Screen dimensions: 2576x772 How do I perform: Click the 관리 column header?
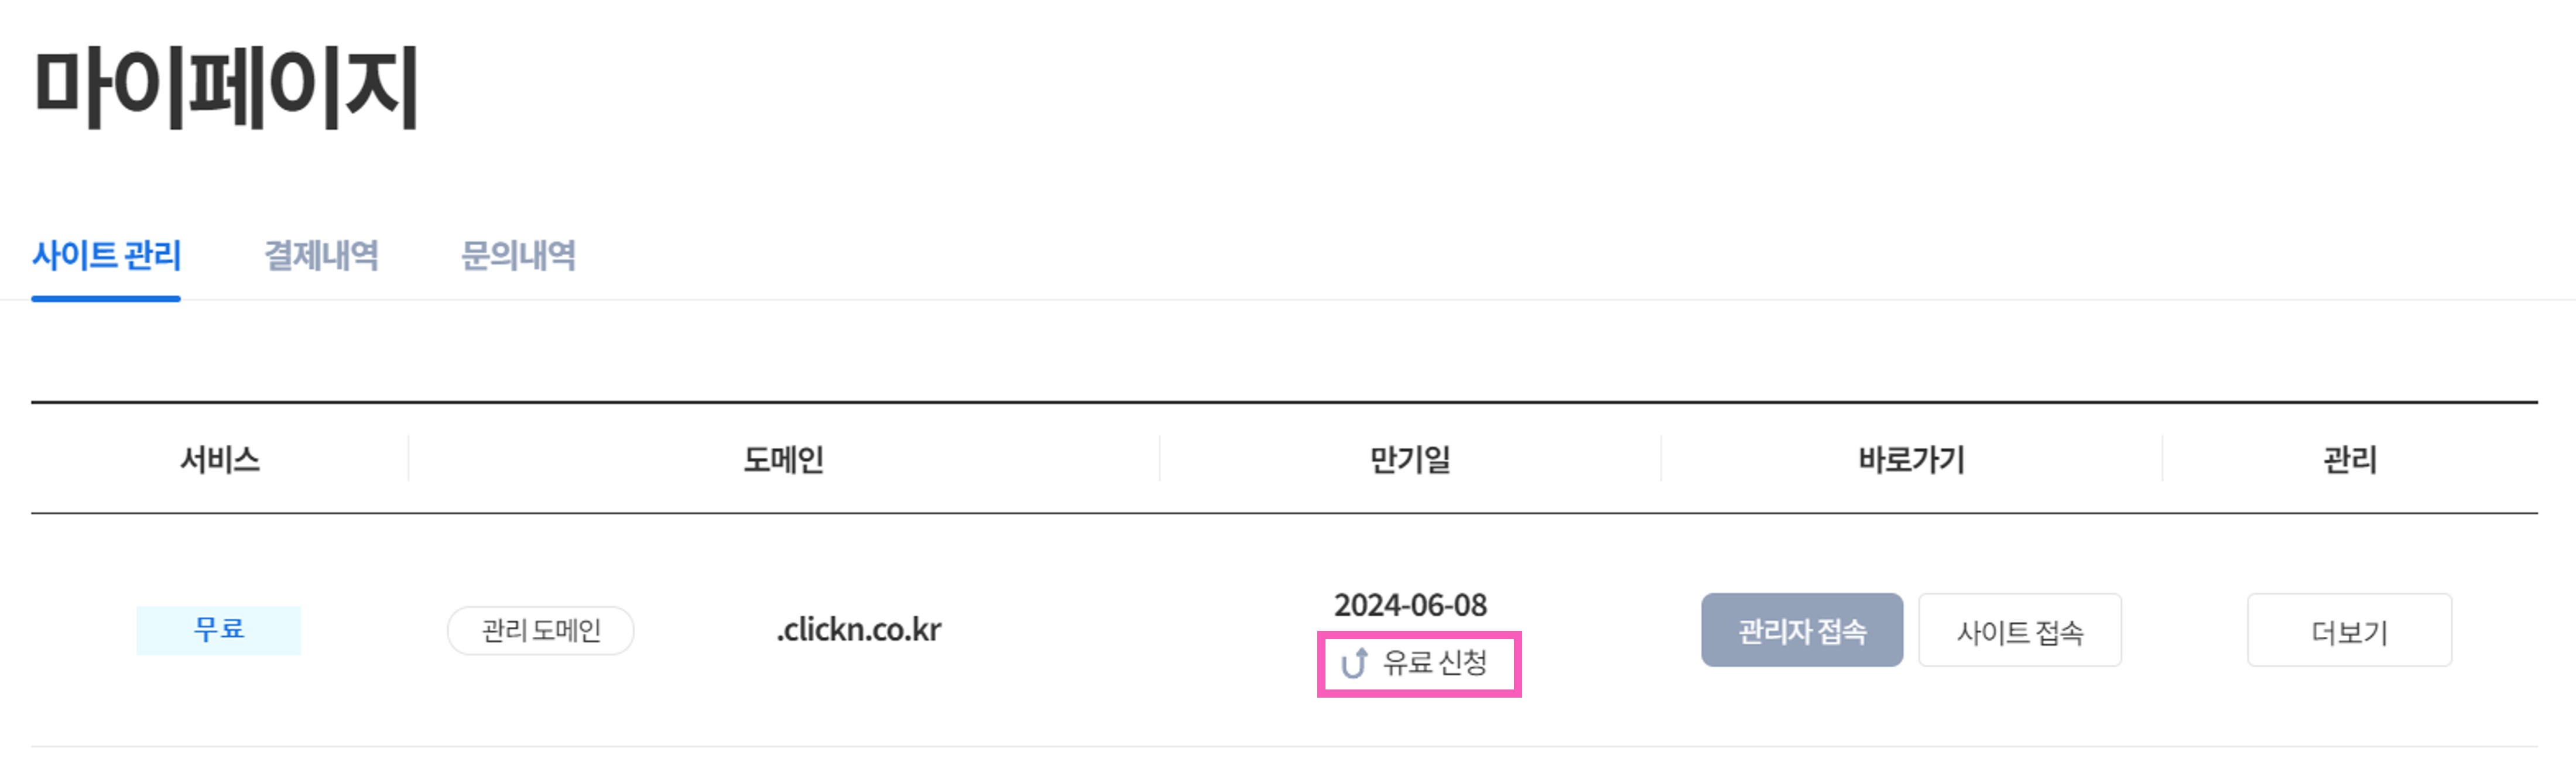click(x=2349, y=460)
